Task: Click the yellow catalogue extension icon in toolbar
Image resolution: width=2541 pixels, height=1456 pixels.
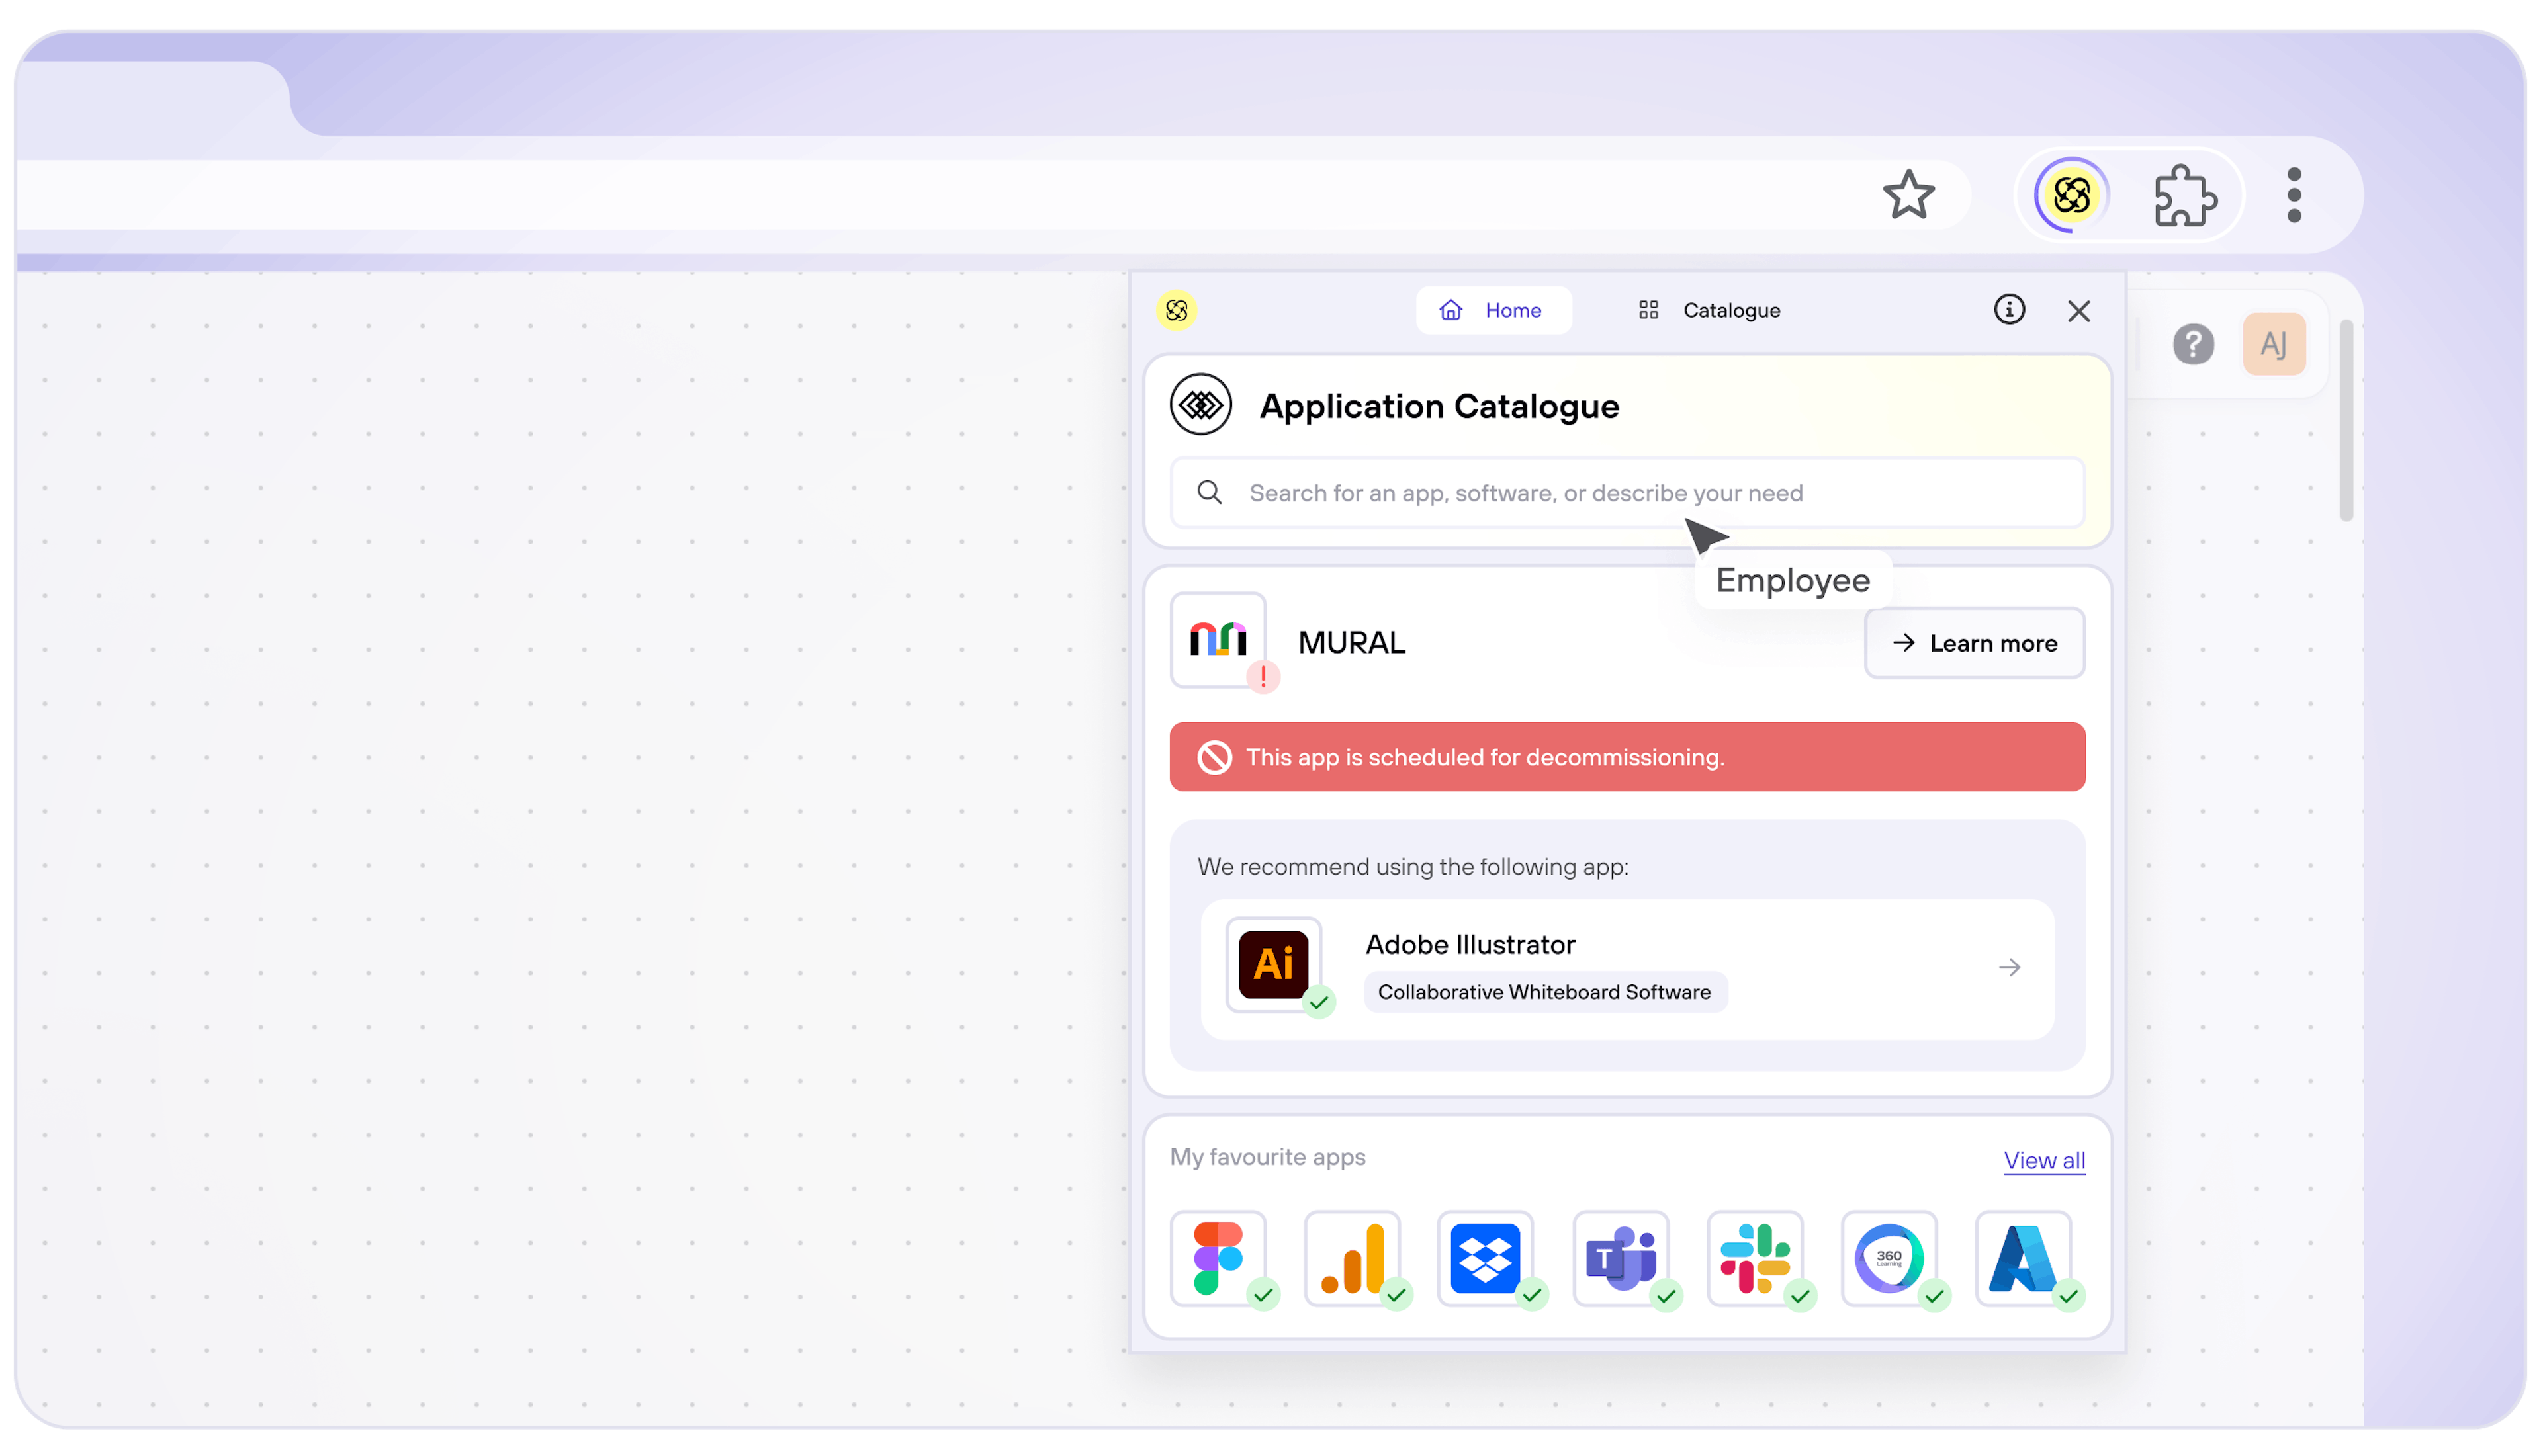Action: click(x=2071, y=195)
